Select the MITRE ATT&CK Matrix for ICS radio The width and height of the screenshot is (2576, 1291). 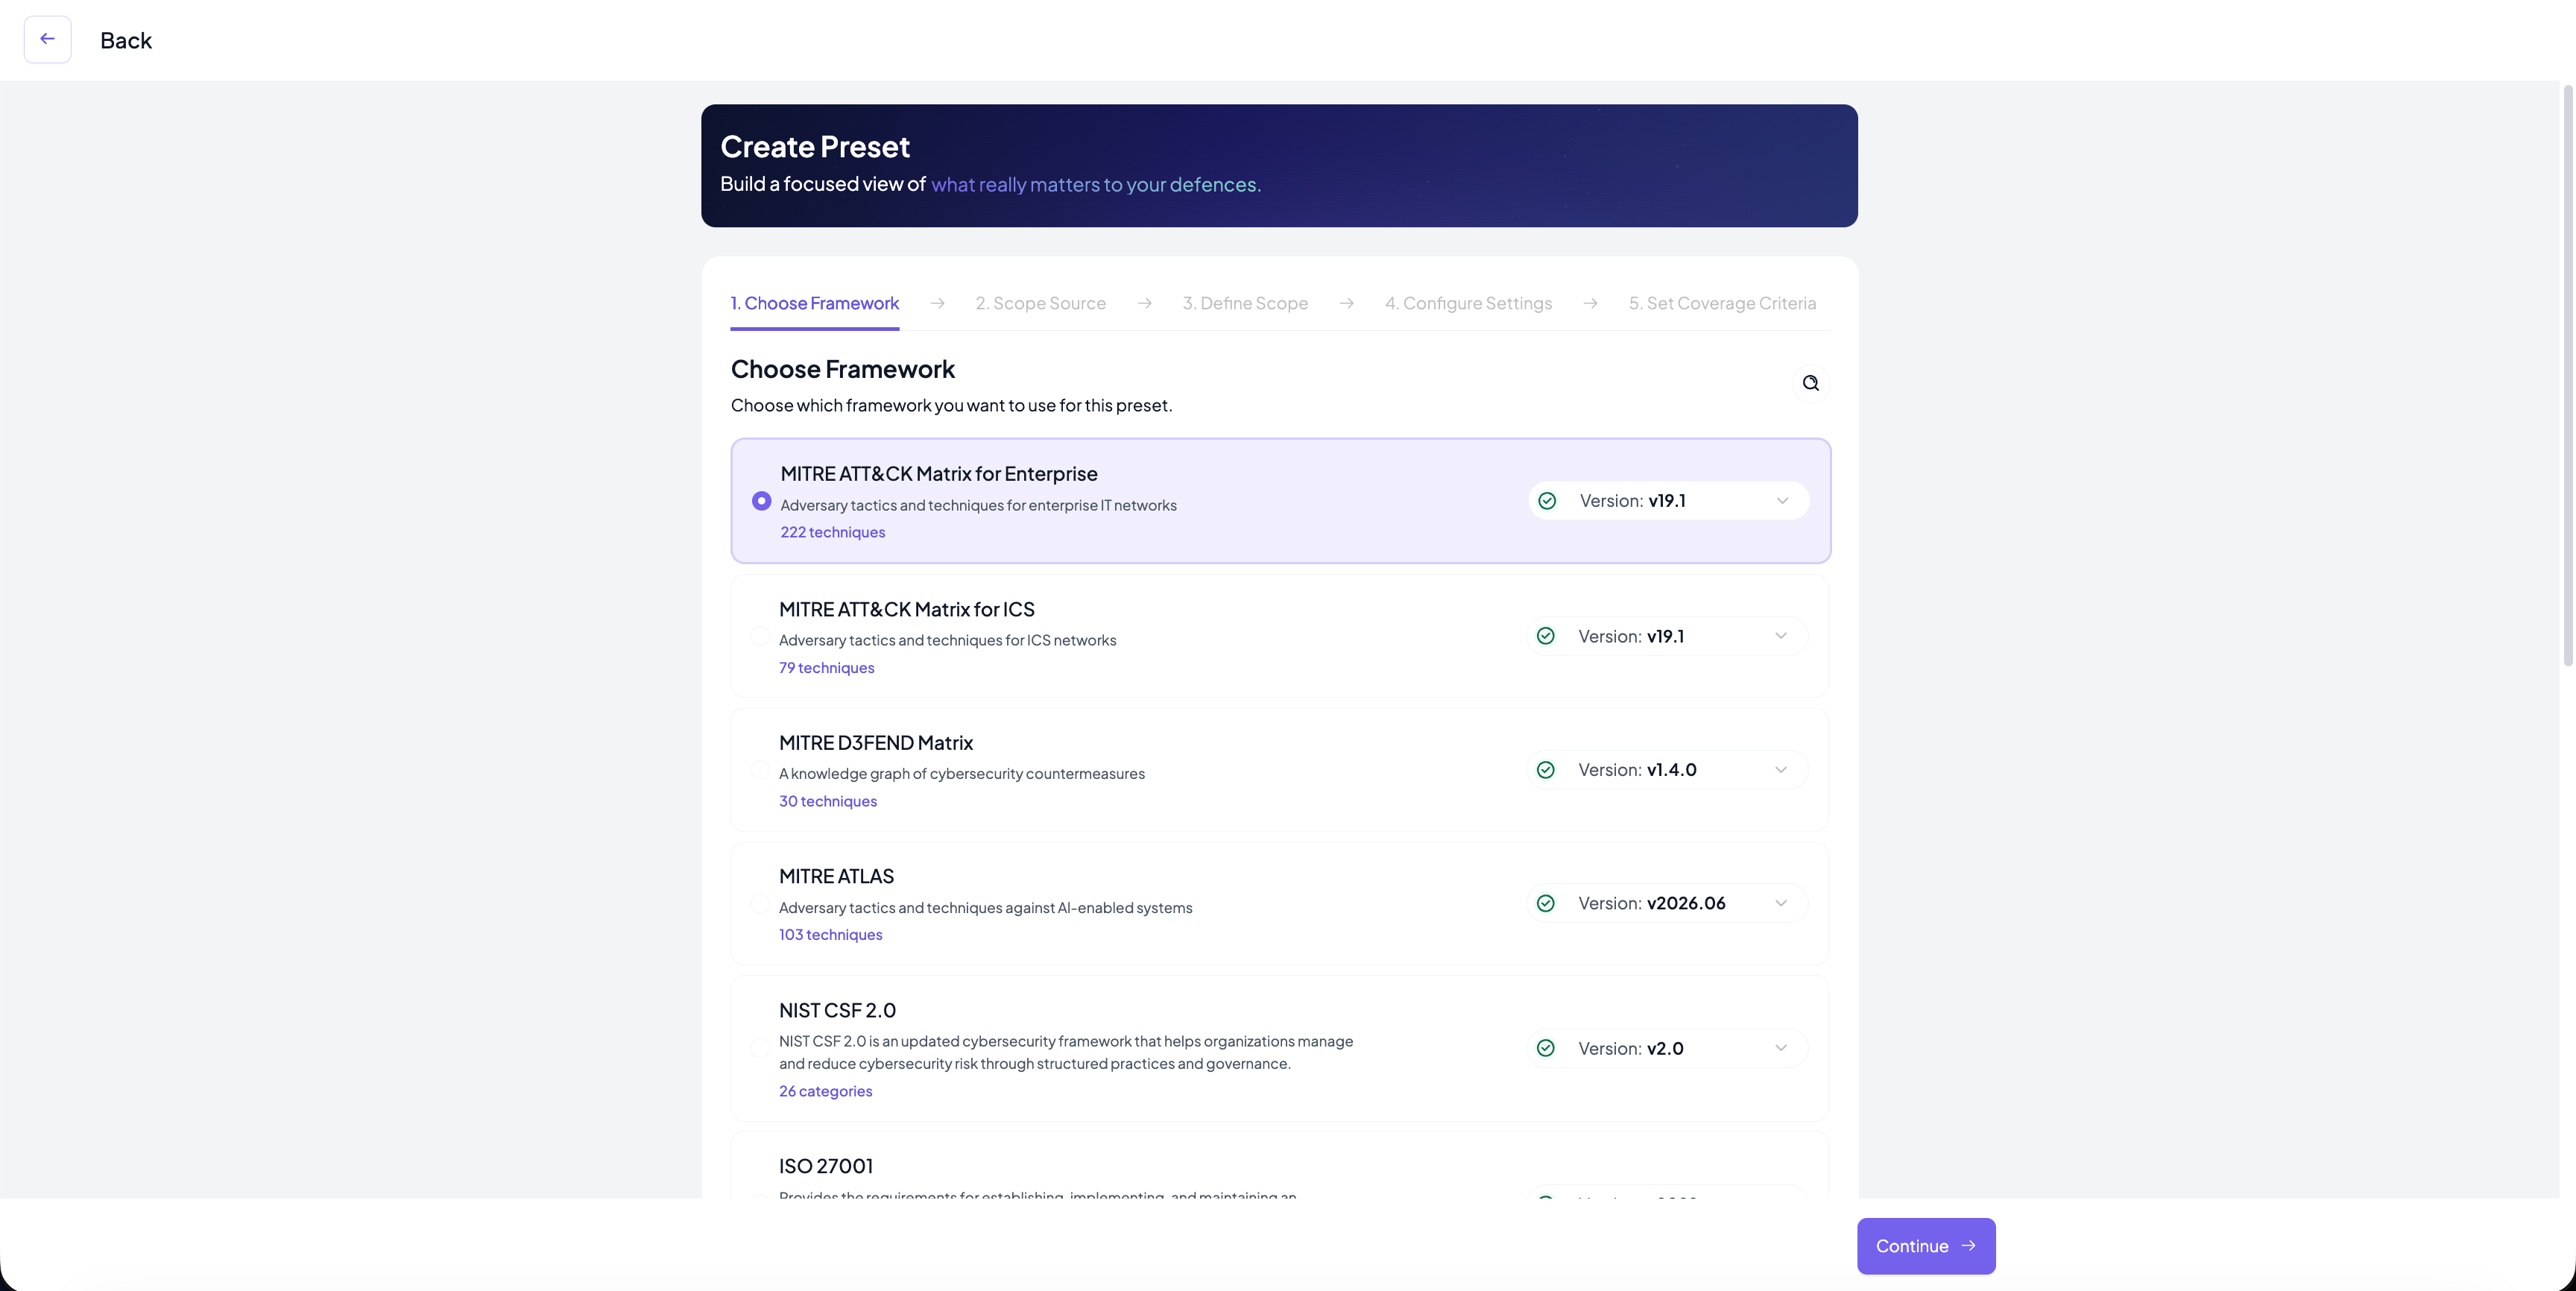760,636
